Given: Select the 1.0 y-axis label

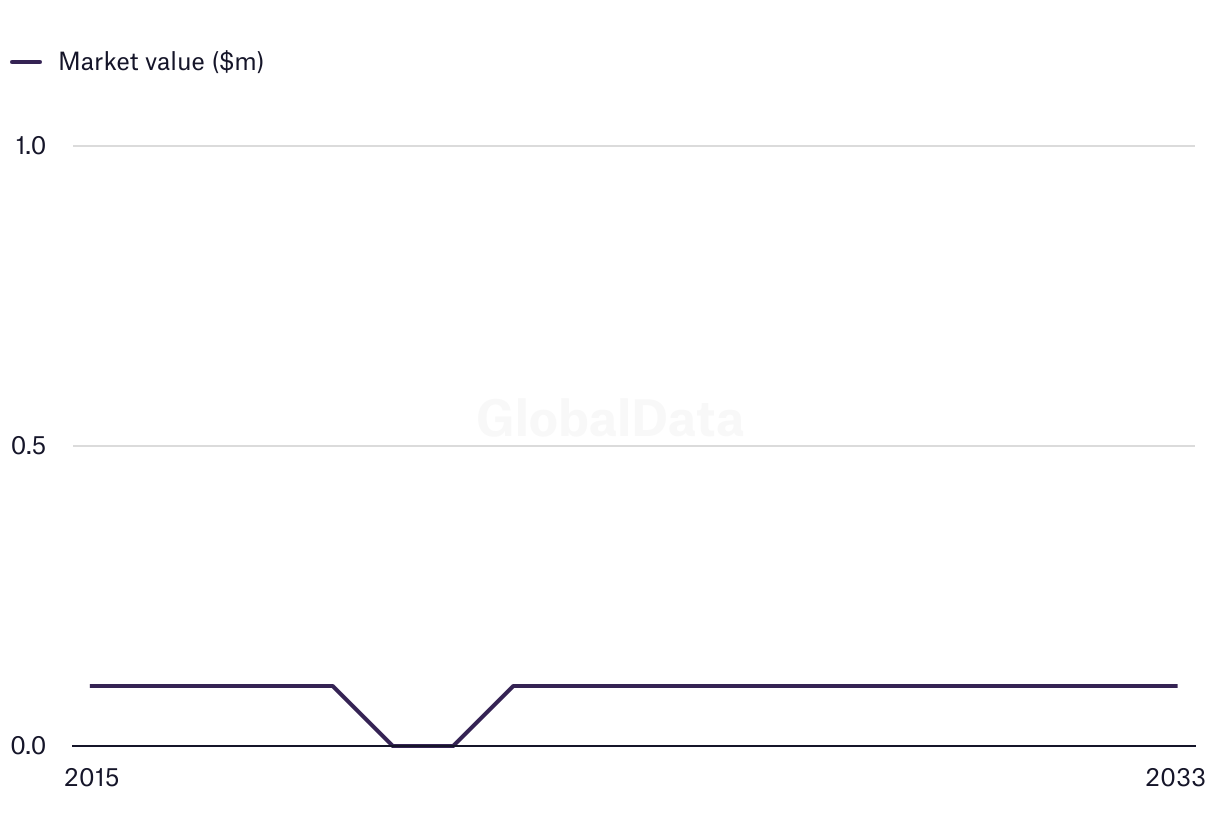Looking at the screenshot, I should coord(30,146).
